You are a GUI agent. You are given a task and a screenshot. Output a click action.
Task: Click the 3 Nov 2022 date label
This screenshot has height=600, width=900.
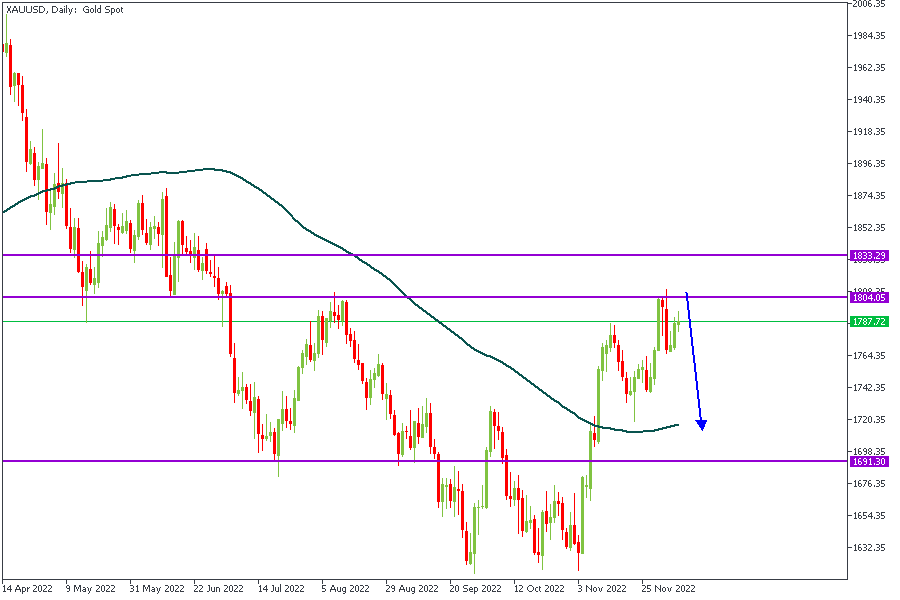(x=602, y=589)
